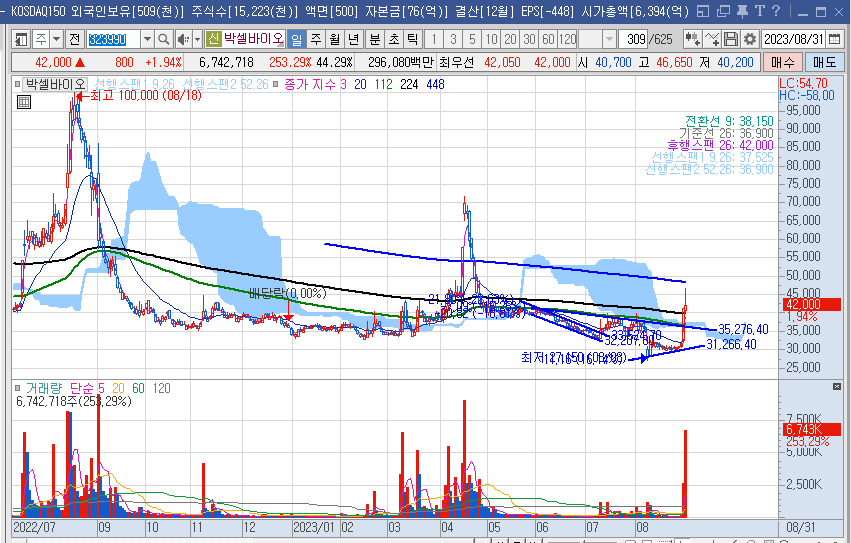Click the current price 42,000 value
The width and height of the screenshot is (851, 543).
(53, 62)
